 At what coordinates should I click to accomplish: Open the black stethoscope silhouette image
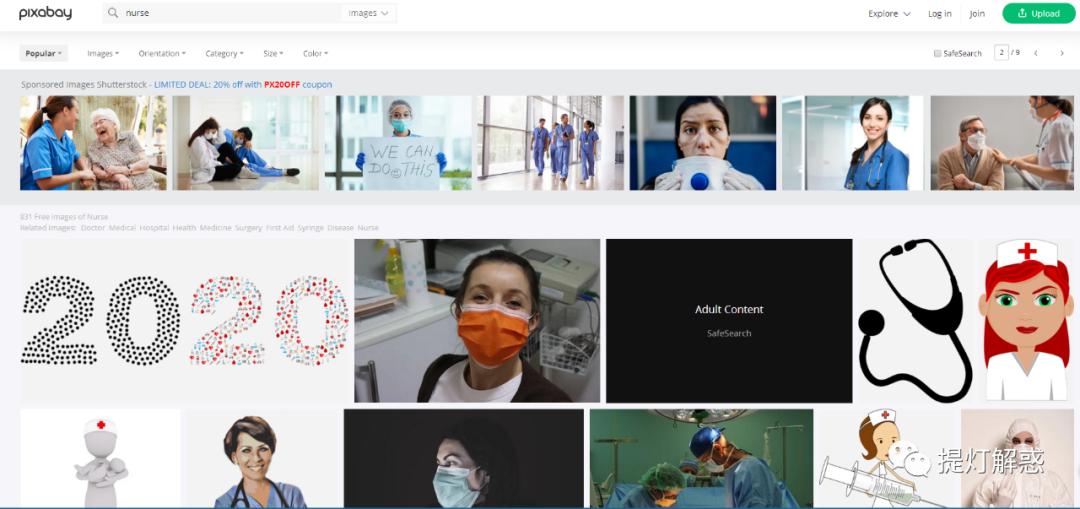[915, 320]
